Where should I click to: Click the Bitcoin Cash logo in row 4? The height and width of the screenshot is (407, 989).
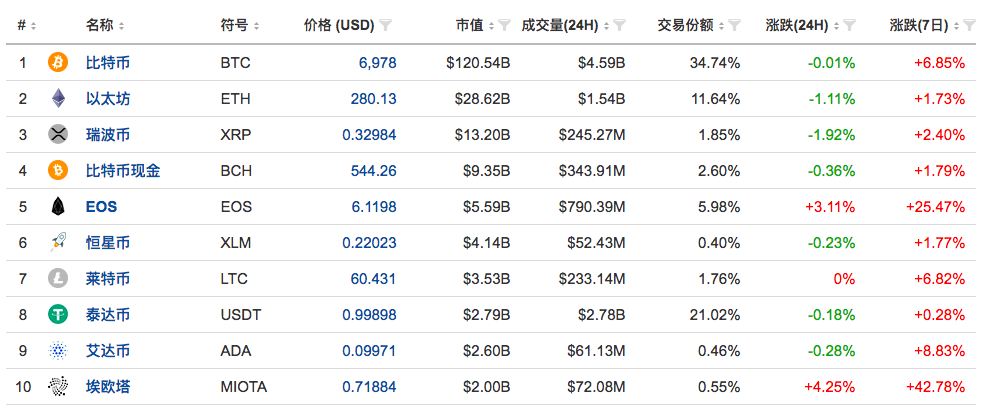point(58,171)
